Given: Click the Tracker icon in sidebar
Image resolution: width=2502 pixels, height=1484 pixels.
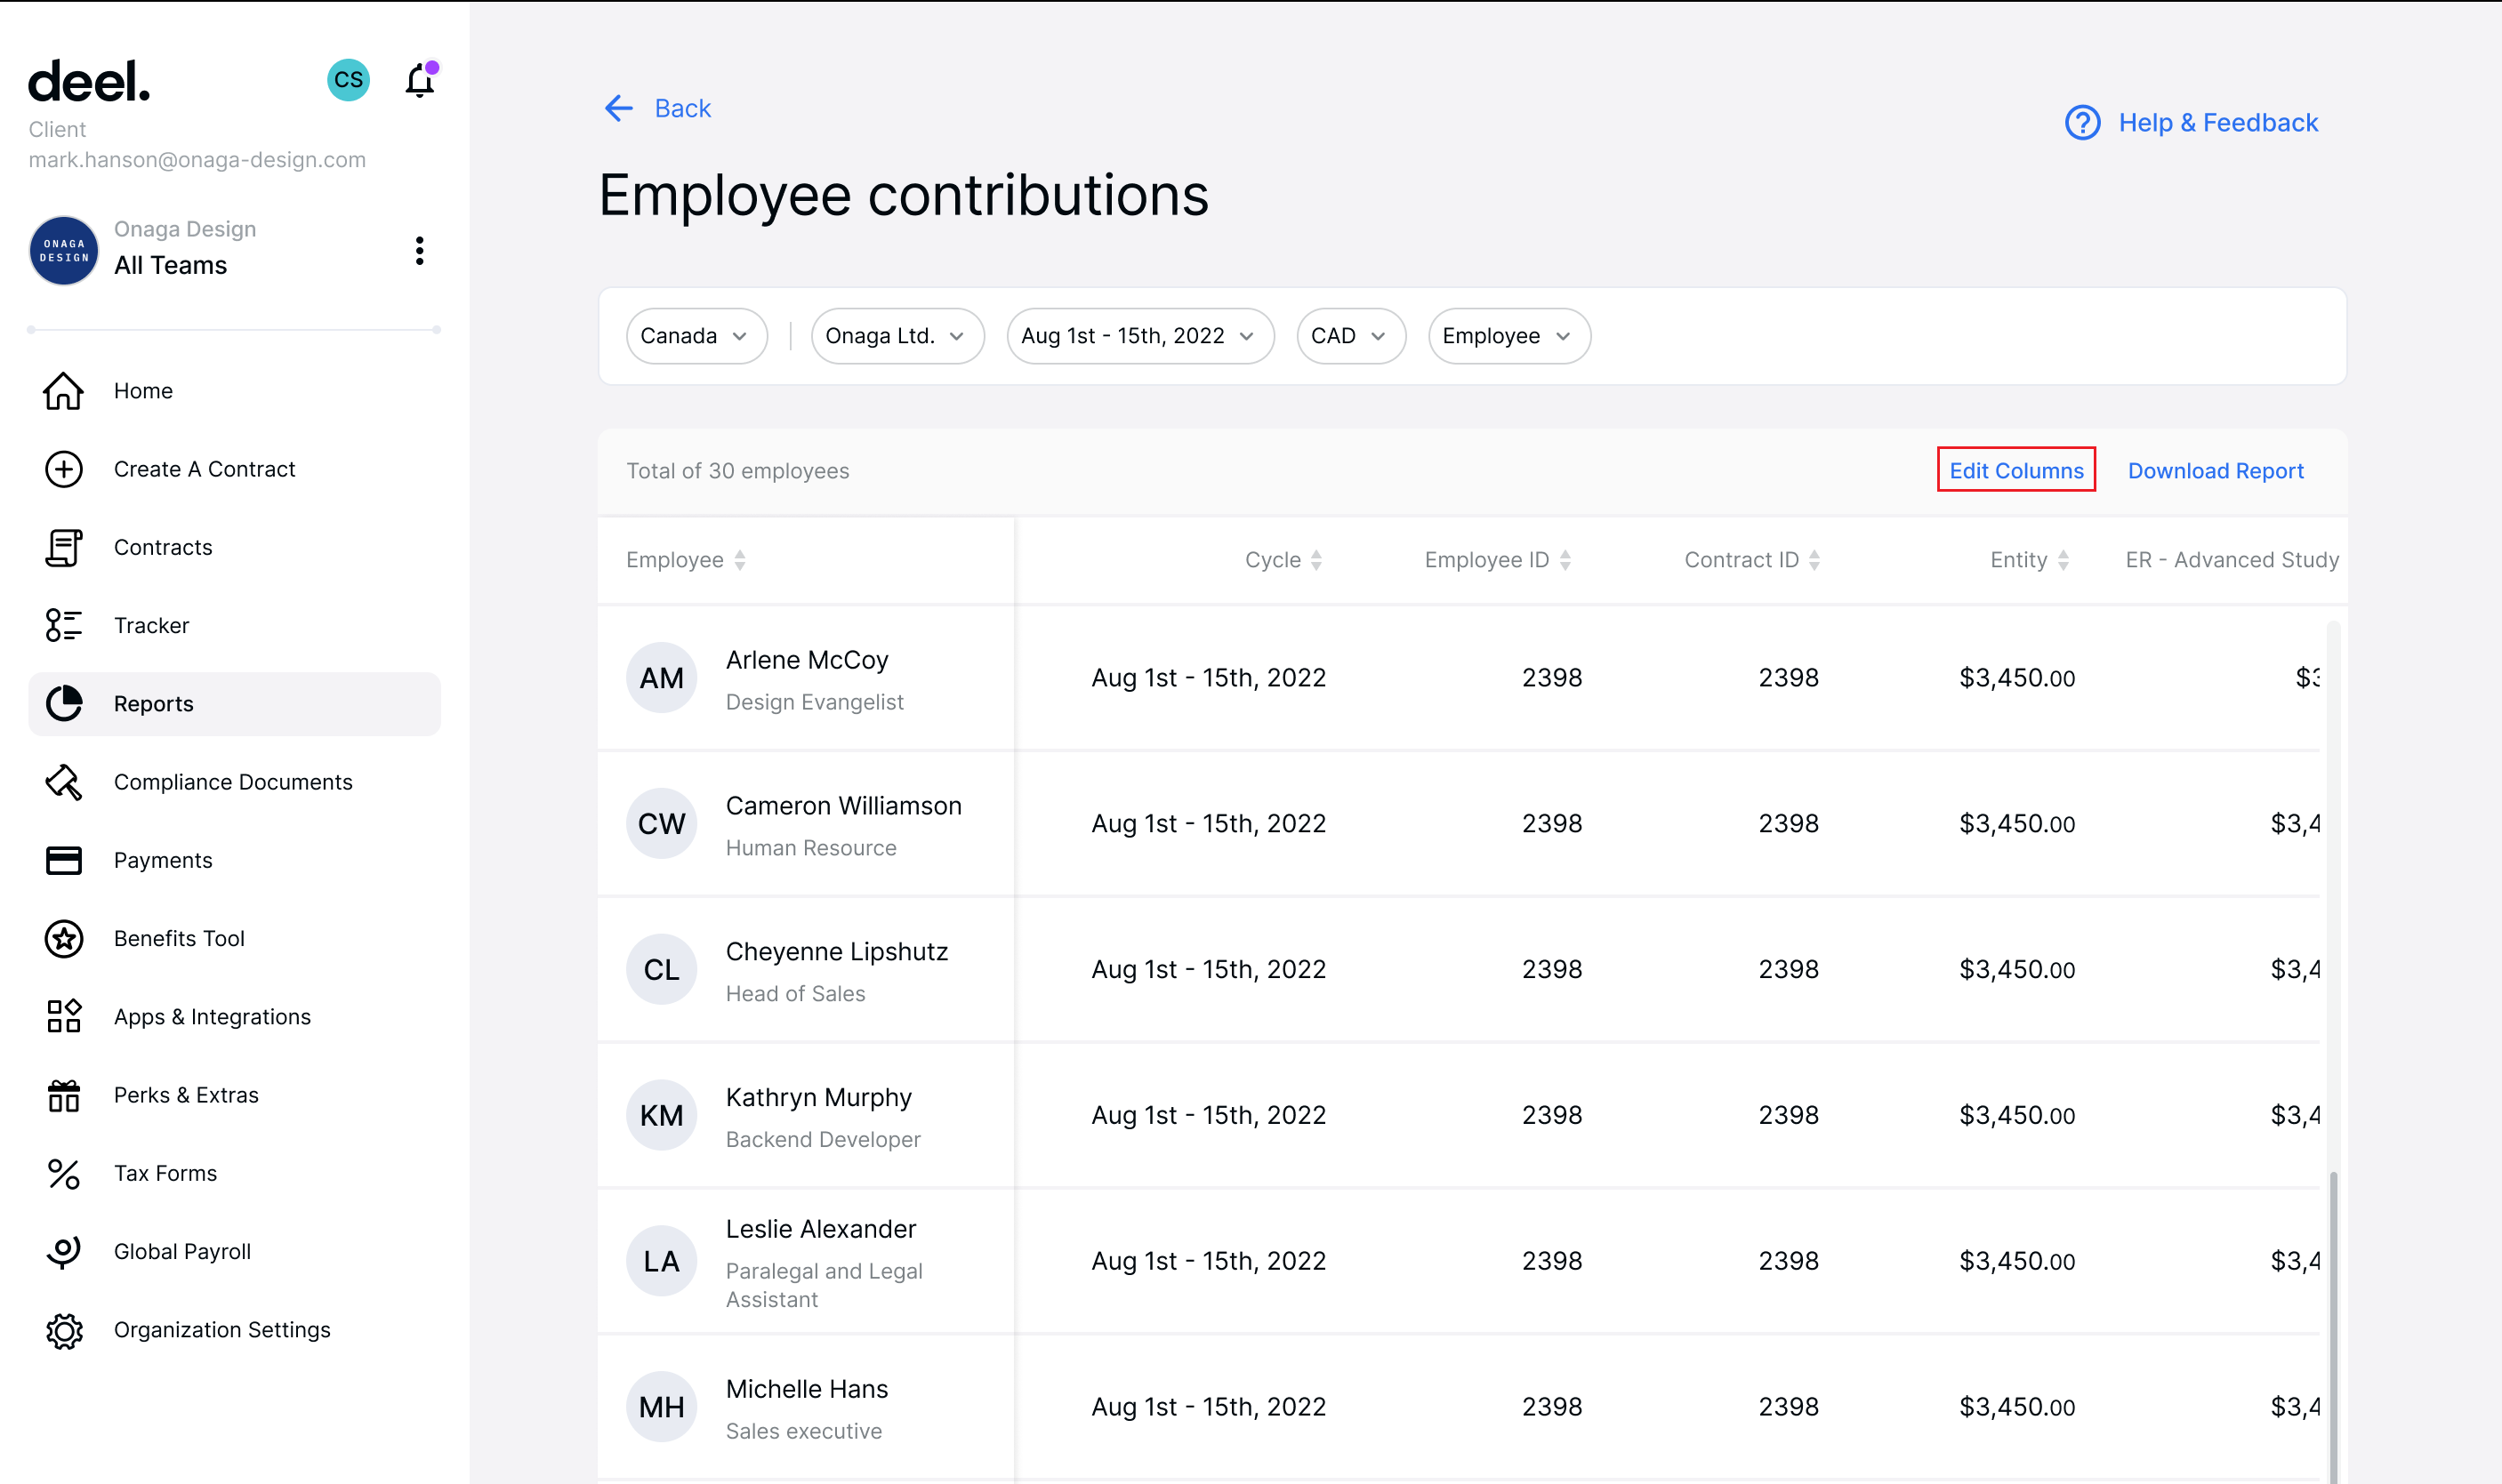Looking at the screenshot, I should 63,625.
